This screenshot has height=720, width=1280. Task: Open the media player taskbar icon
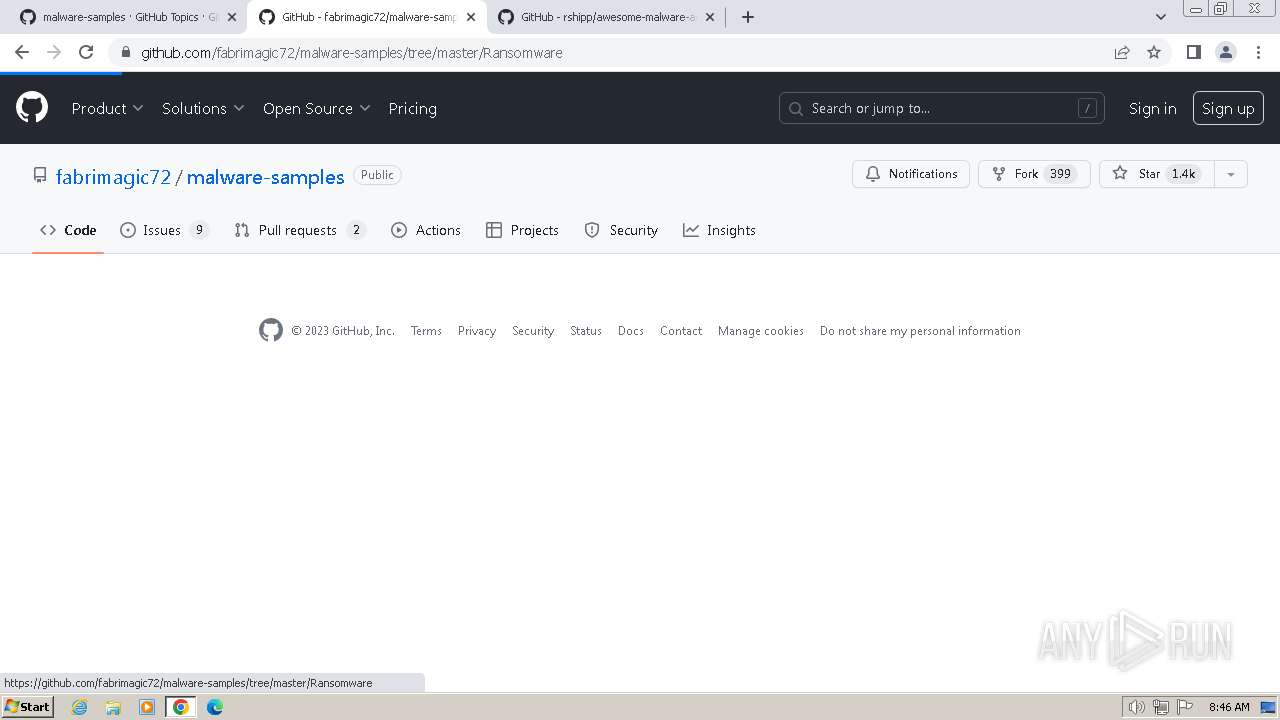pos(147,707)
